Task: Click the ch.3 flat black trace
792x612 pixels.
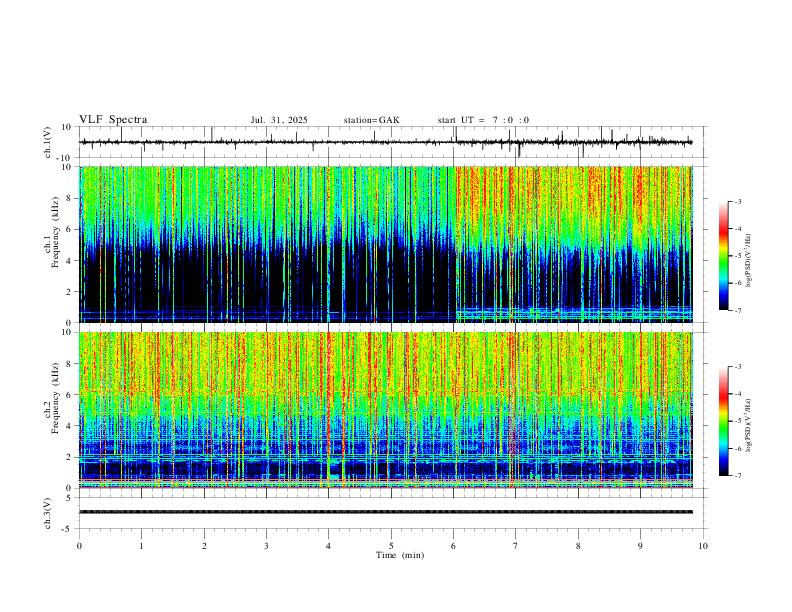Action: 386,512
